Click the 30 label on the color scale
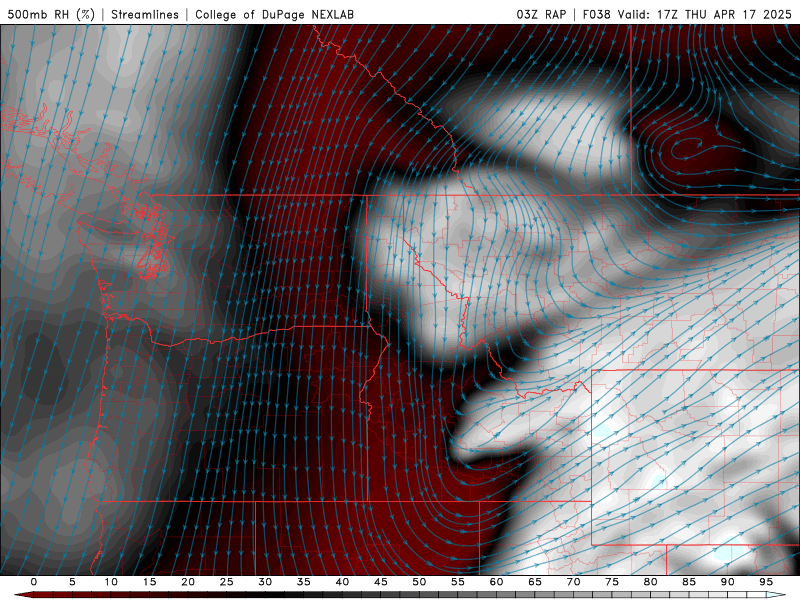 265,582
